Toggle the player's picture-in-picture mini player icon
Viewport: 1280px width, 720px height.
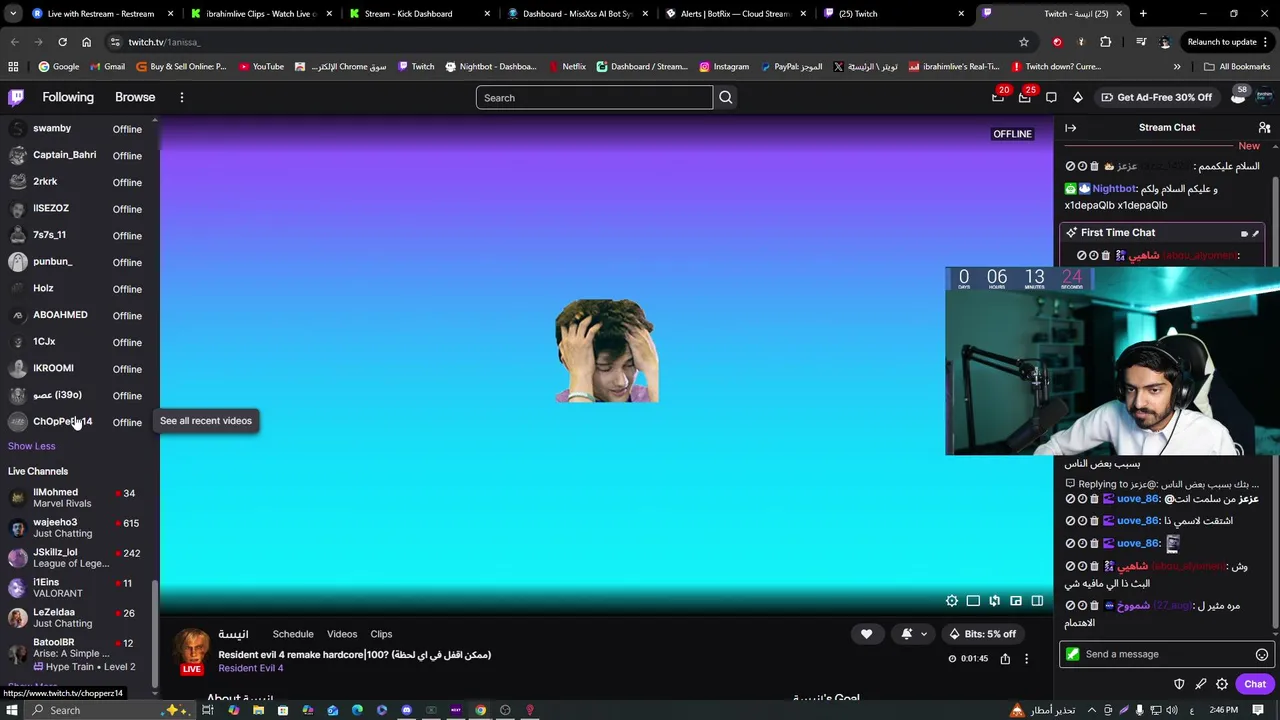(x=1016, y=601)
